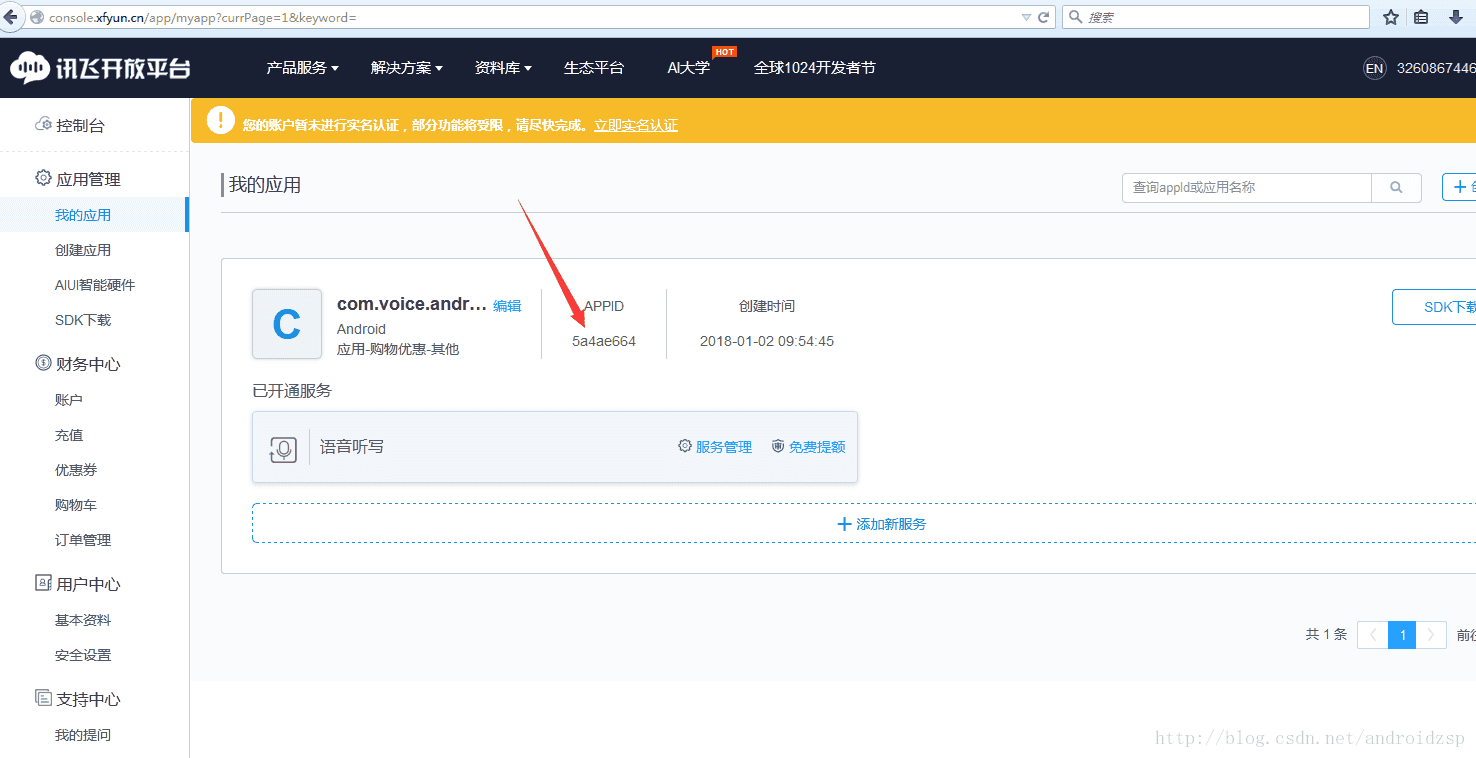The height and width of the screenshot is (758, 1476).
Task: Click the yellow warning exclamation icon
Action: click(220, 121)
